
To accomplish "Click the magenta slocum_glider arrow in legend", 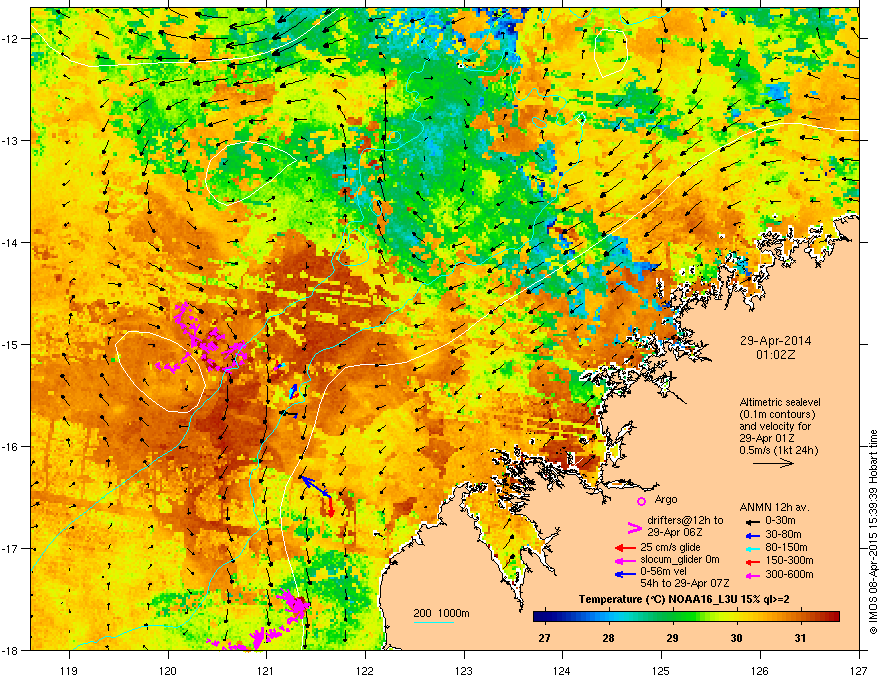I will point(625,560).
